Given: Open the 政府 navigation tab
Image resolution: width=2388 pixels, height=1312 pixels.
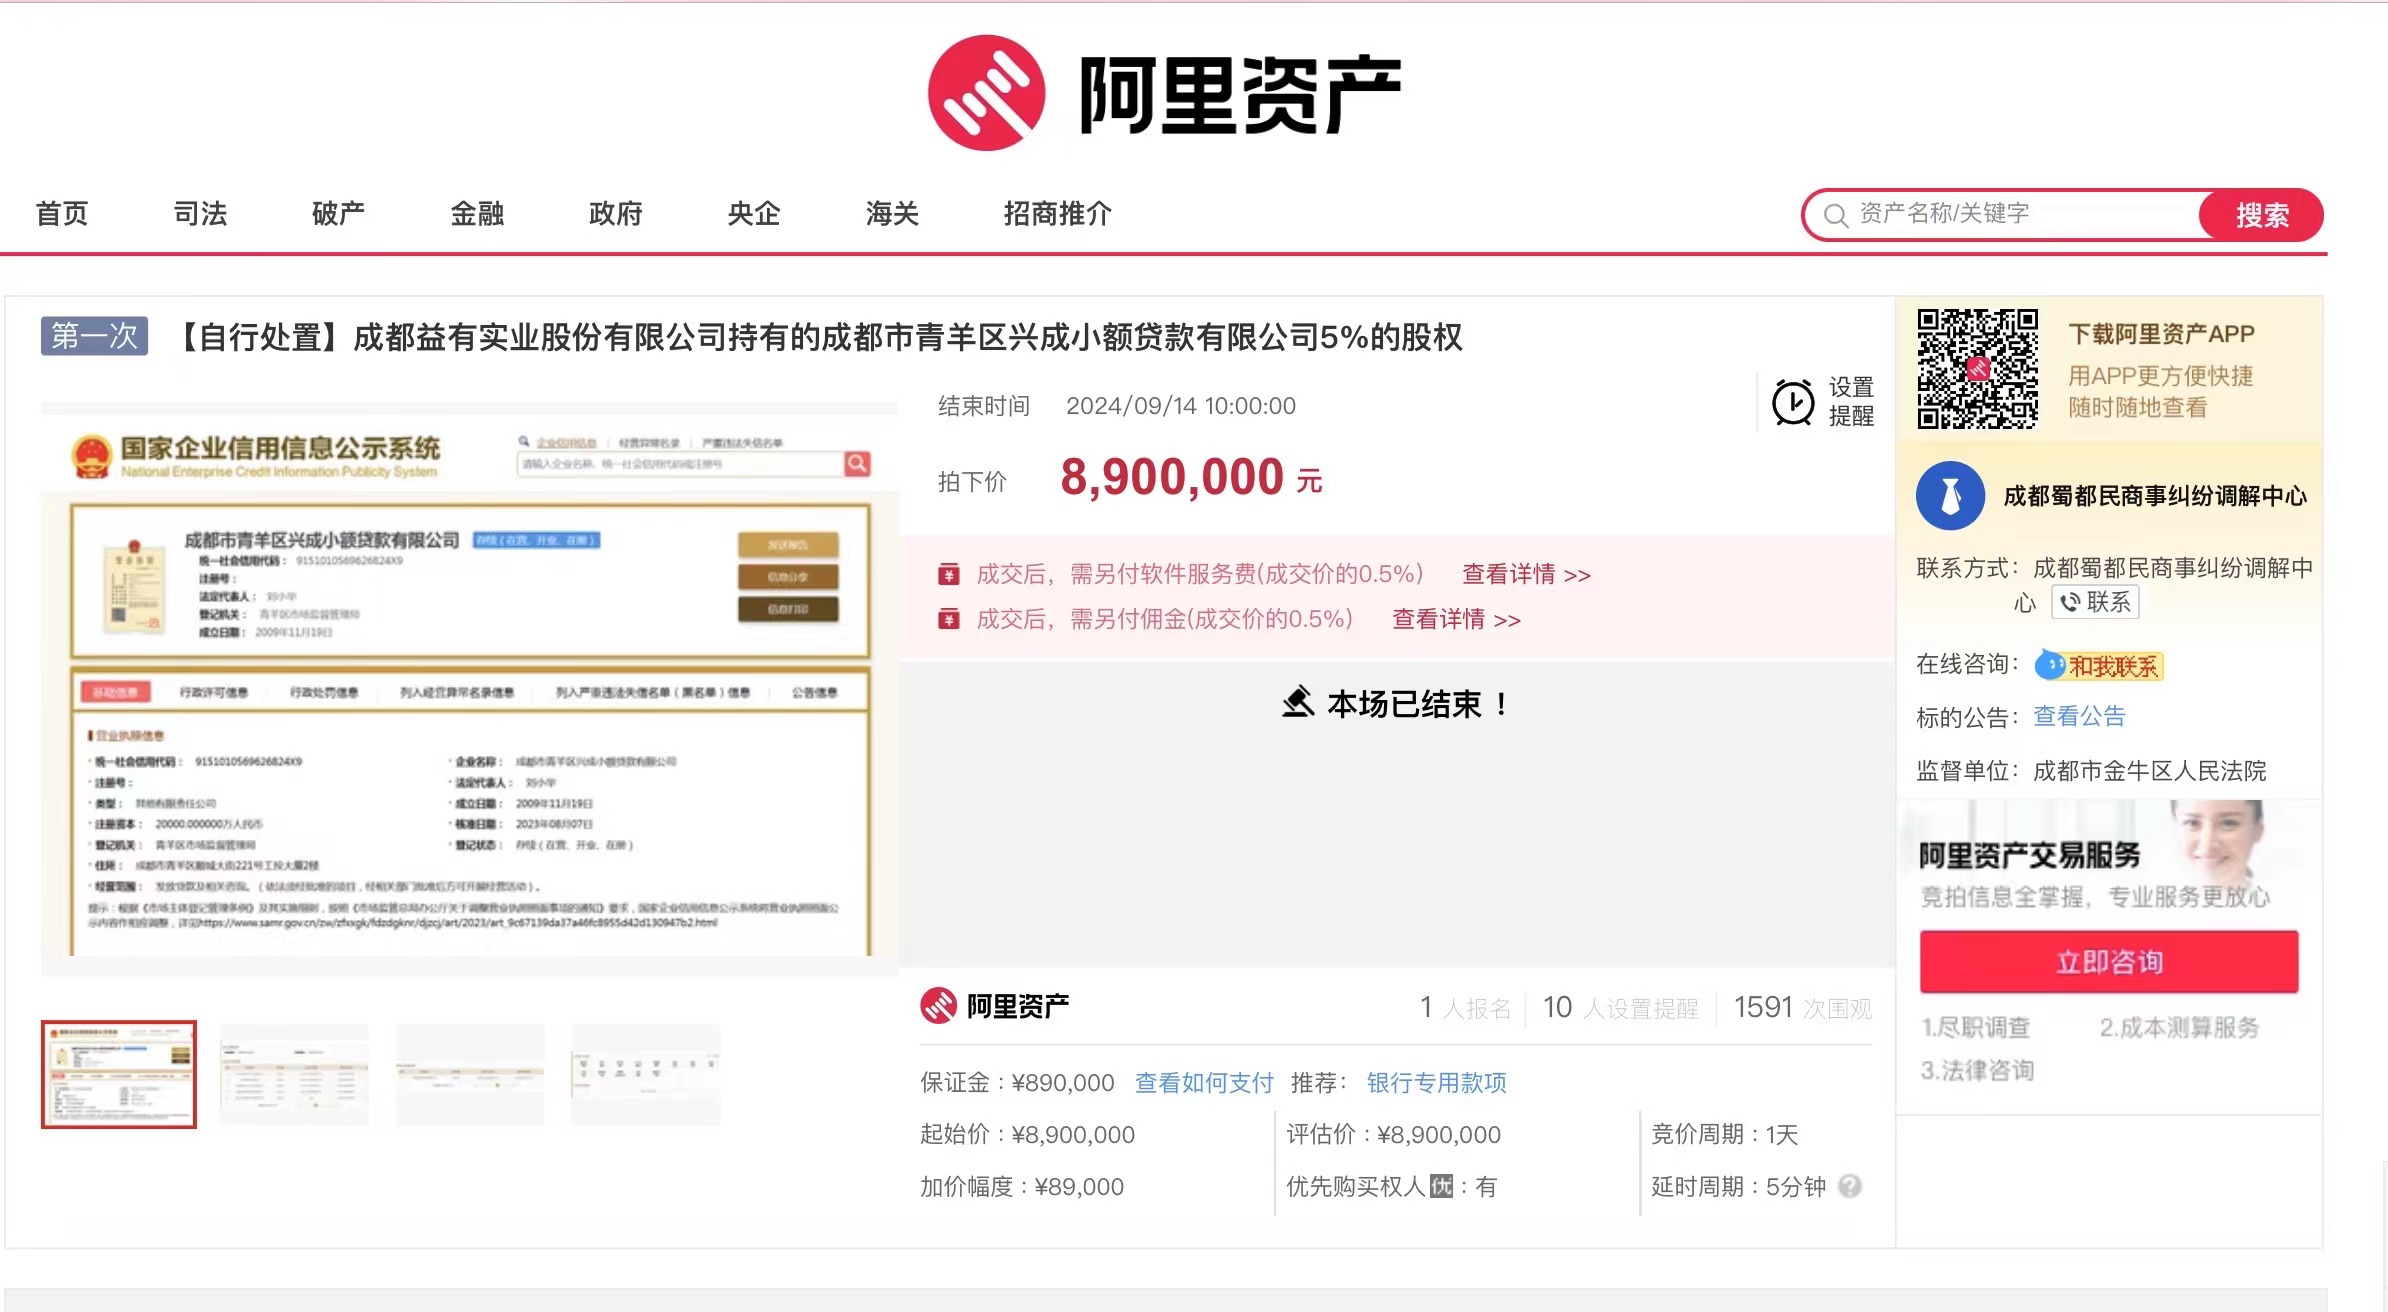Looking at the screenshot, I should coord(615,213).
